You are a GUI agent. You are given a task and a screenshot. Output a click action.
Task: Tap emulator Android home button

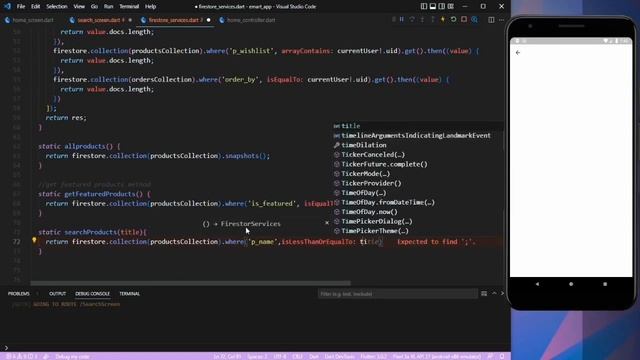click(571, 284)
